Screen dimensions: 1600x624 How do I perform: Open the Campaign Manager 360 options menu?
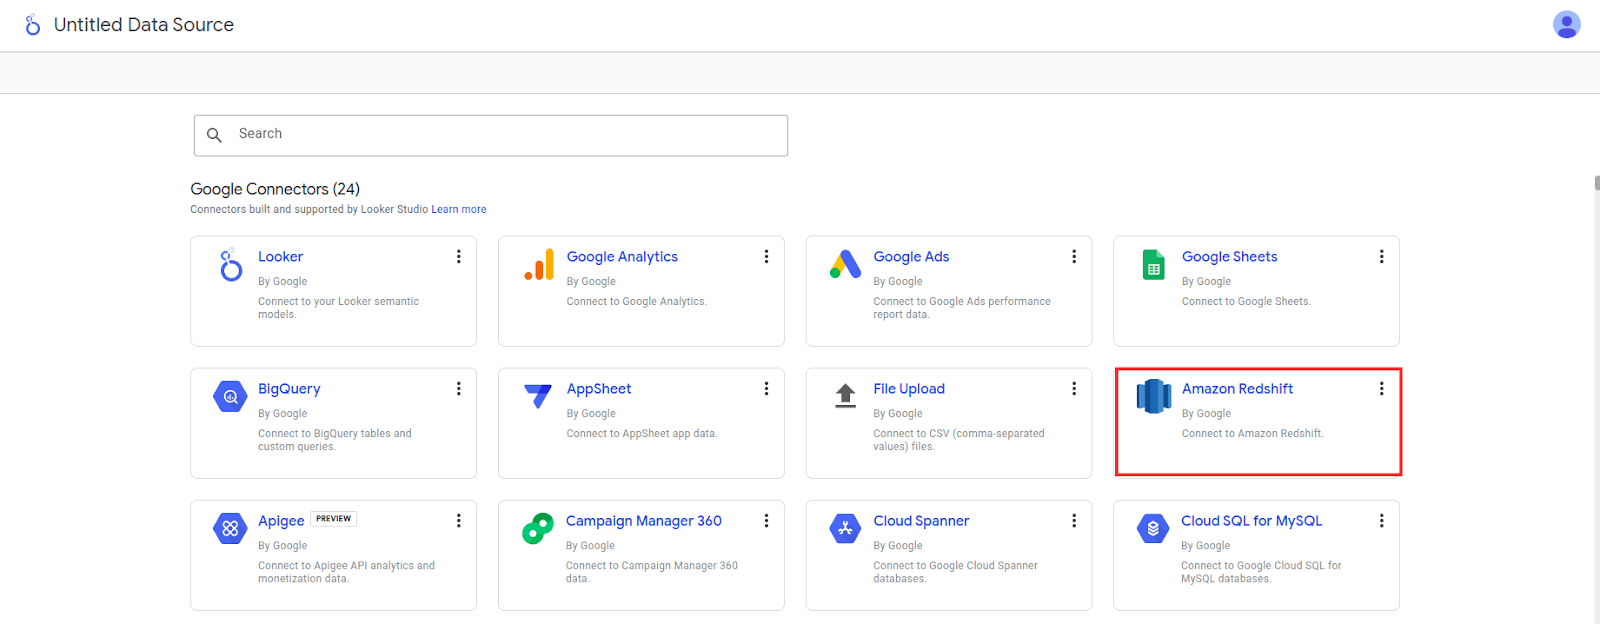(x=766, y=521)
